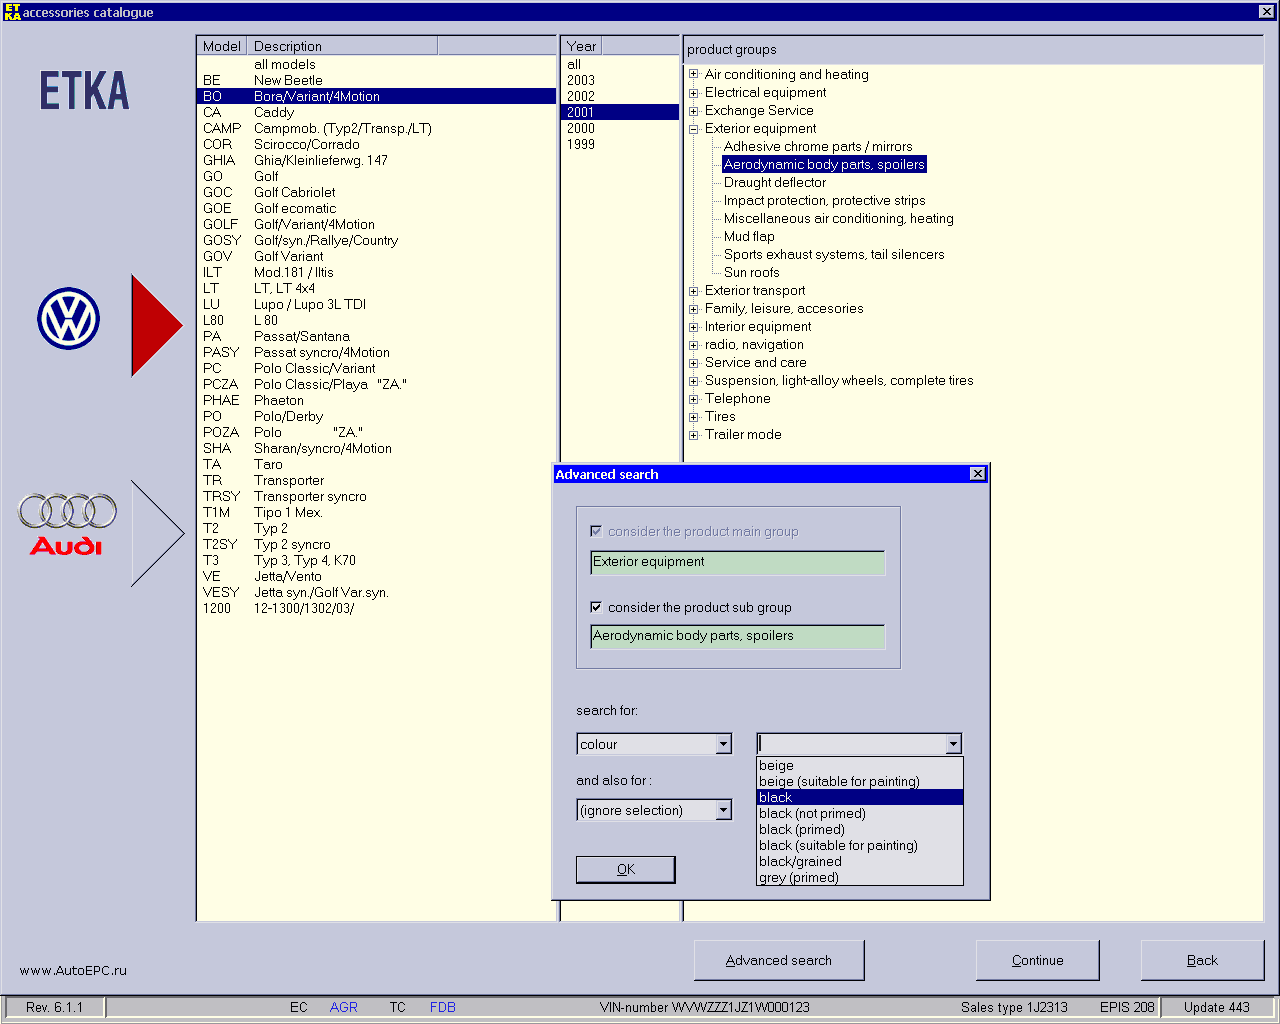Select the Audi brand logo
This screenshot has width=1280, height=1024.
click(67, 524)
